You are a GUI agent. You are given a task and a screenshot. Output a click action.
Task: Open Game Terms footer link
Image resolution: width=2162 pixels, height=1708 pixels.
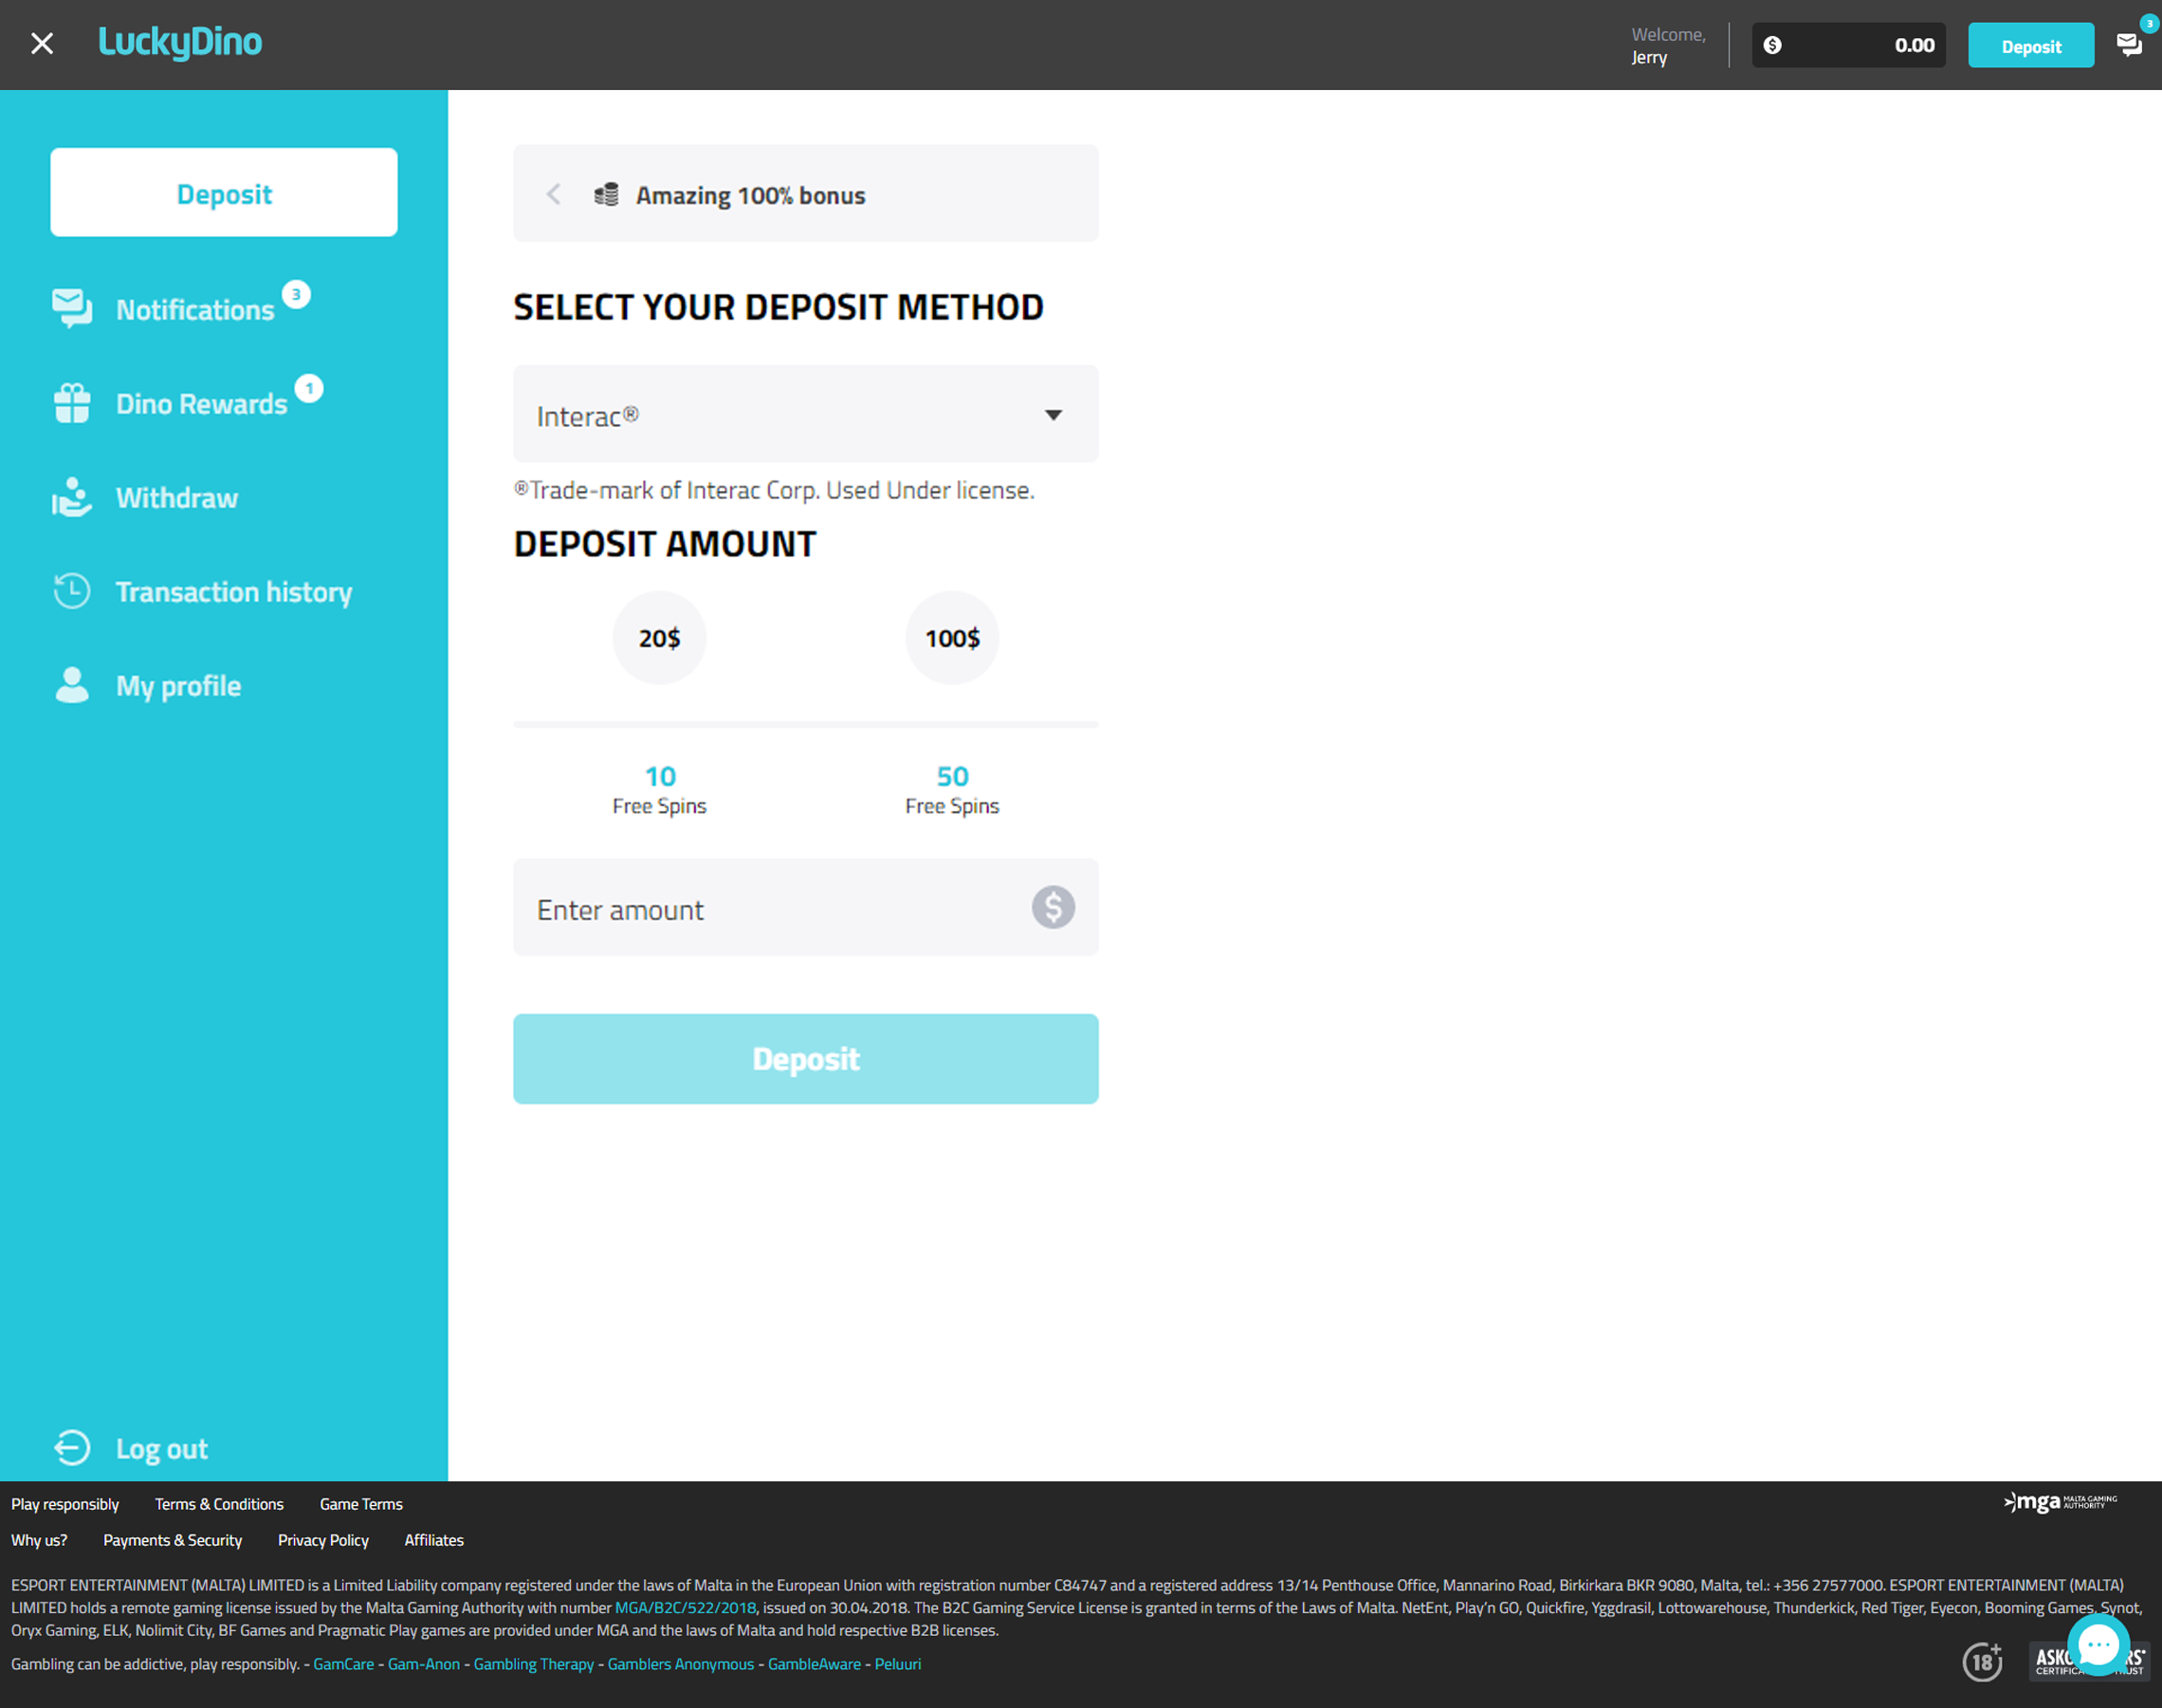coord(361,1504)
